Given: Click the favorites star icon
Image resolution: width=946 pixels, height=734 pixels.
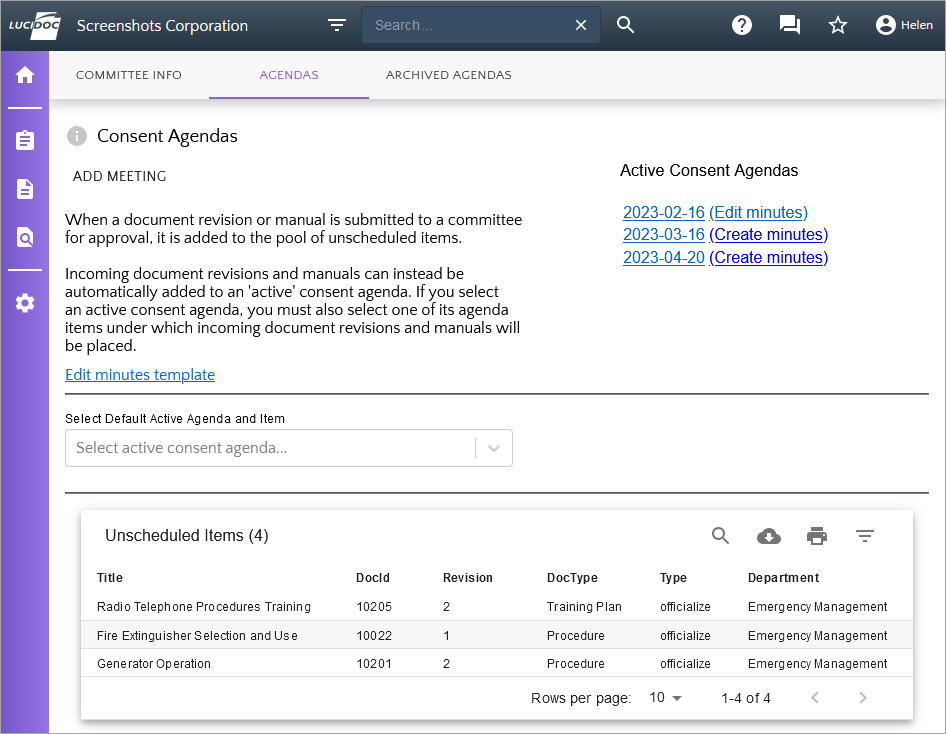Looking at the screenshot, I should (838, 25).
